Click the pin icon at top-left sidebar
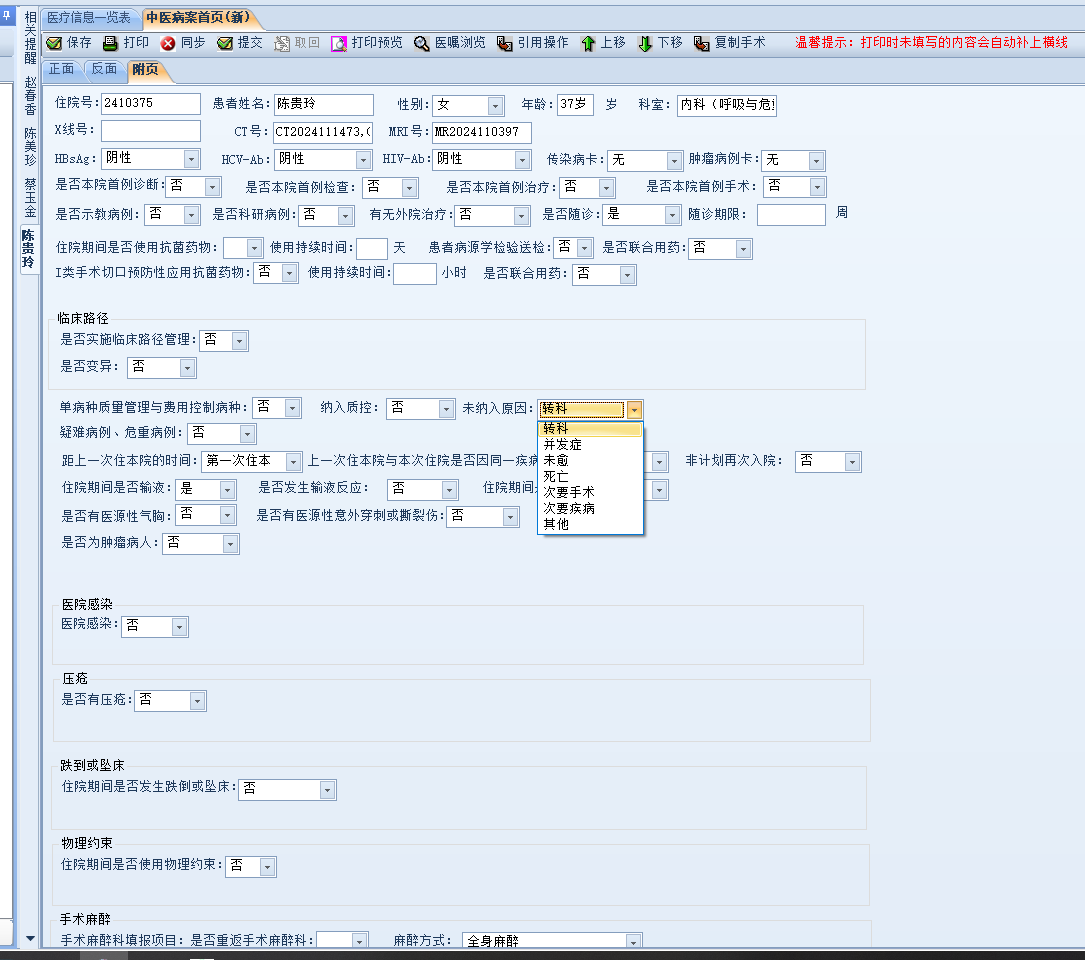Image resolution: width=1085 pixels, height=960 pixels. point(7,14)
